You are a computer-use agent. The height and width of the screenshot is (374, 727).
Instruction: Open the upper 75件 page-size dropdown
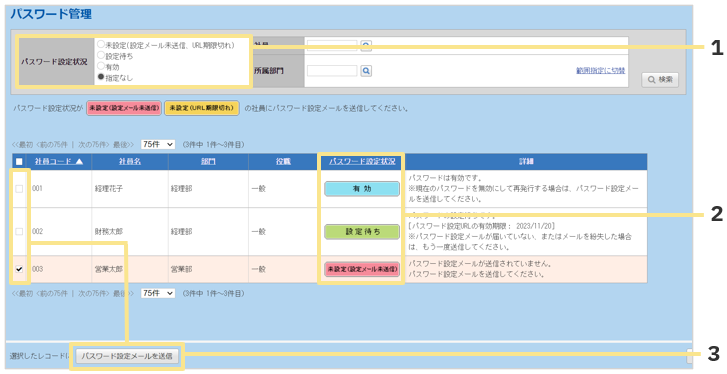pyautogui.click(x=158, y=145)
